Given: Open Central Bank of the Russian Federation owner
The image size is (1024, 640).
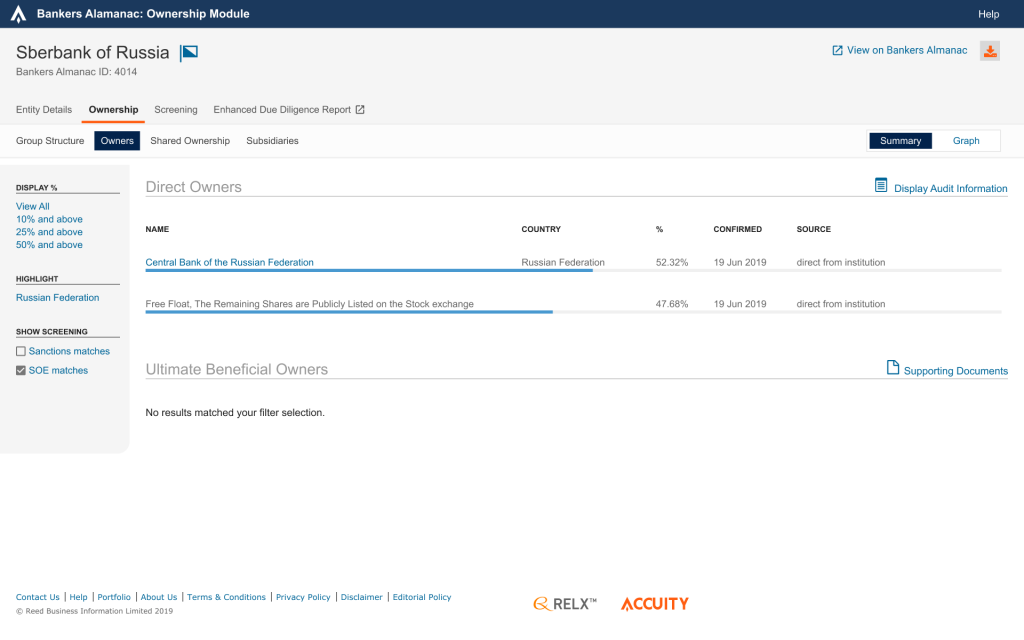Looking at the screenshot, I should [x=229, y=263].
